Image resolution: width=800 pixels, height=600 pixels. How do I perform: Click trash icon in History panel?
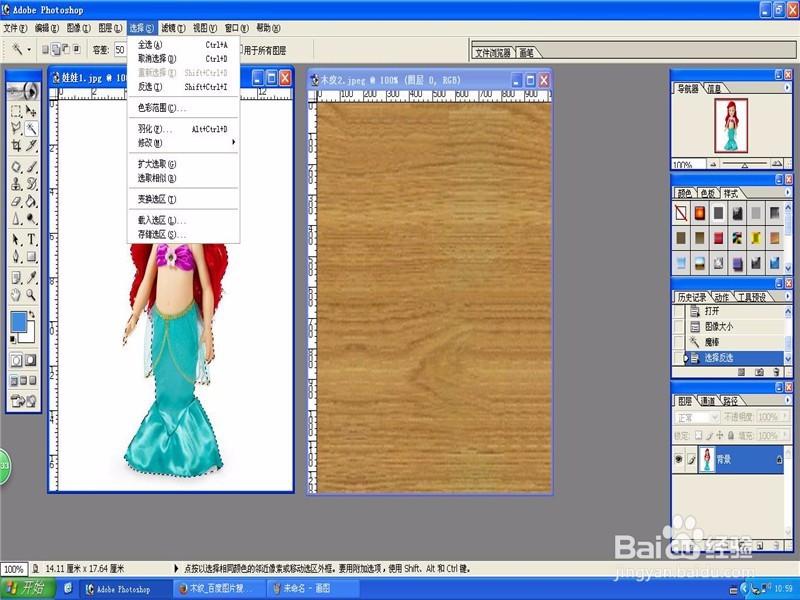click(777, 372)
